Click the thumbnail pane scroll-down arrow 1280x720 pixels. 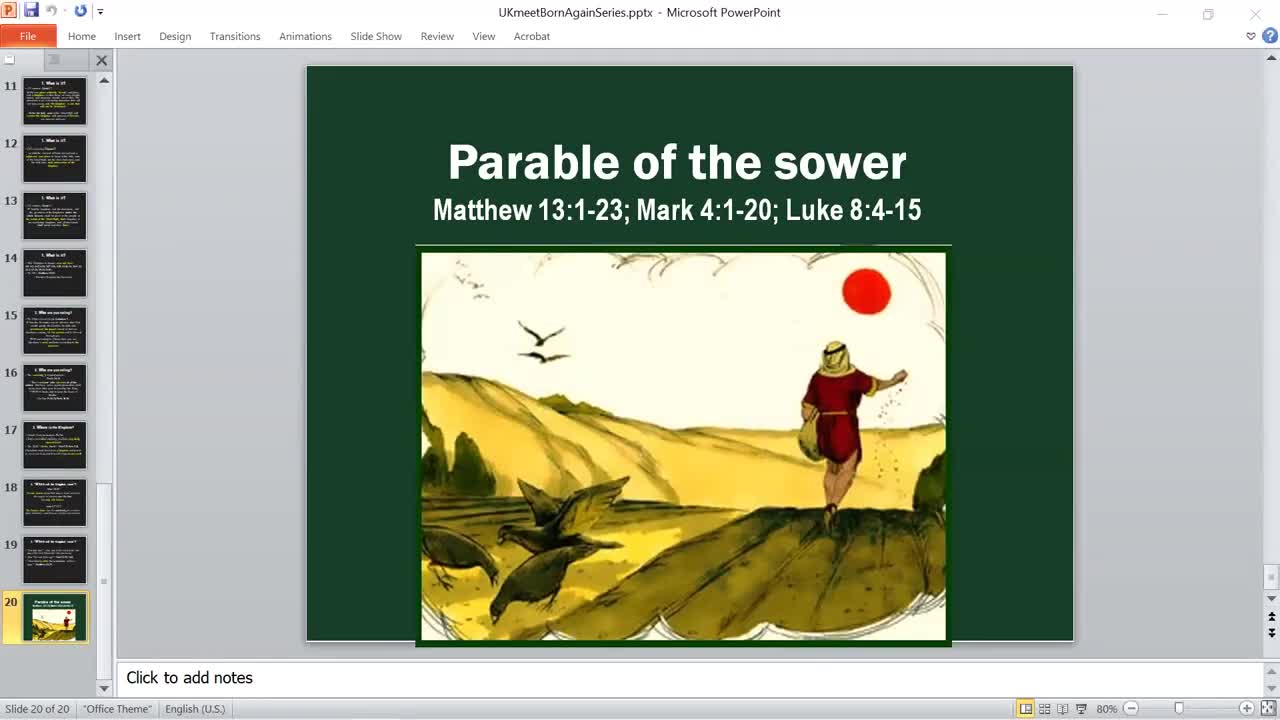(104, 688)
